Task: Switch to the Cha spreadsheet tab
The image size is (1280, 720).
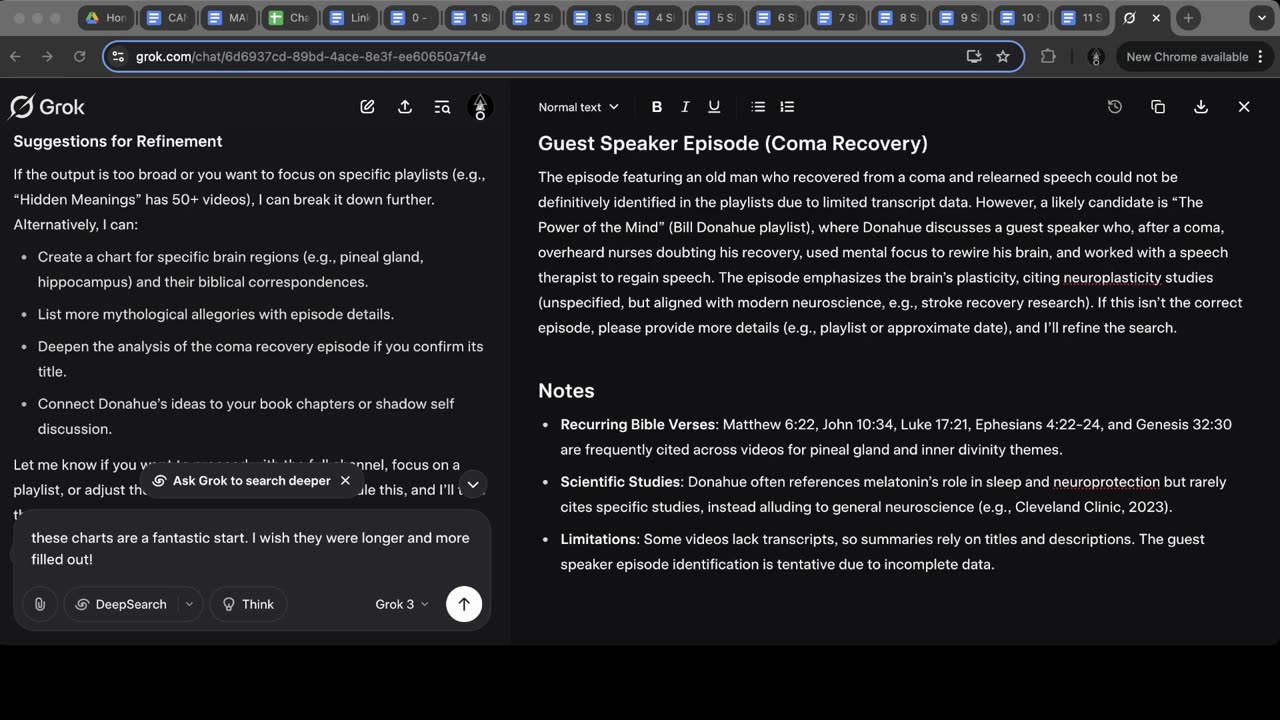Action: point(288,18)
